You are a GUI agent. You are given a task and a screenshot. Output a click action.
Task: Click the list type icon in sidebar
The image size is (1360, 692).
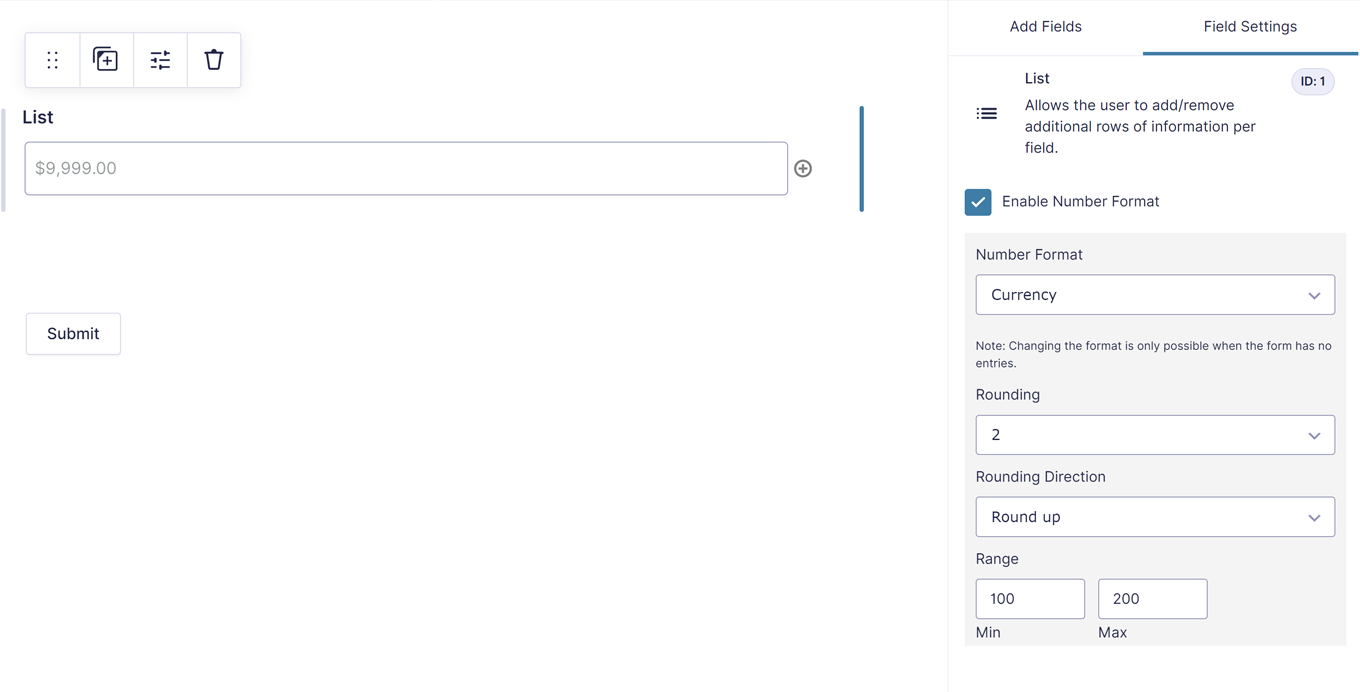coord(987,114)
